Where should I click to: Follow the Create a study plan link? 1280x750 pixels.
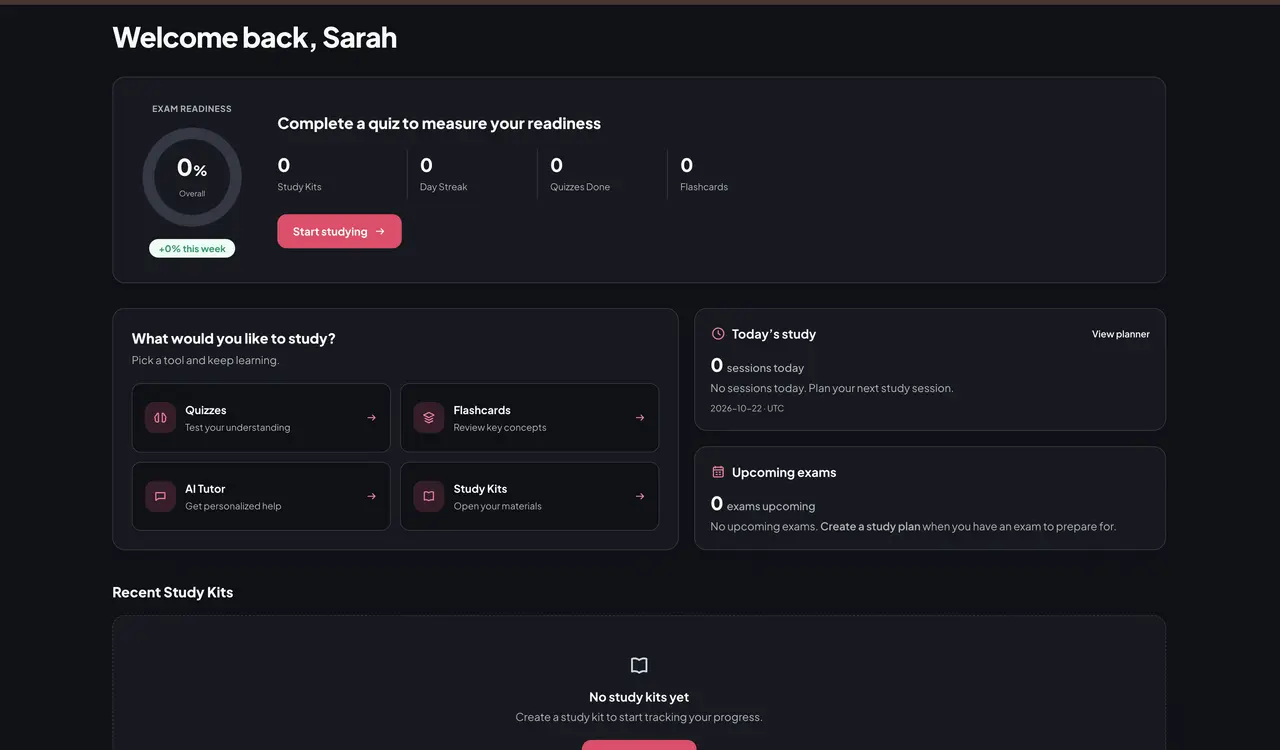pyautogui.click(x=870, y=526)
